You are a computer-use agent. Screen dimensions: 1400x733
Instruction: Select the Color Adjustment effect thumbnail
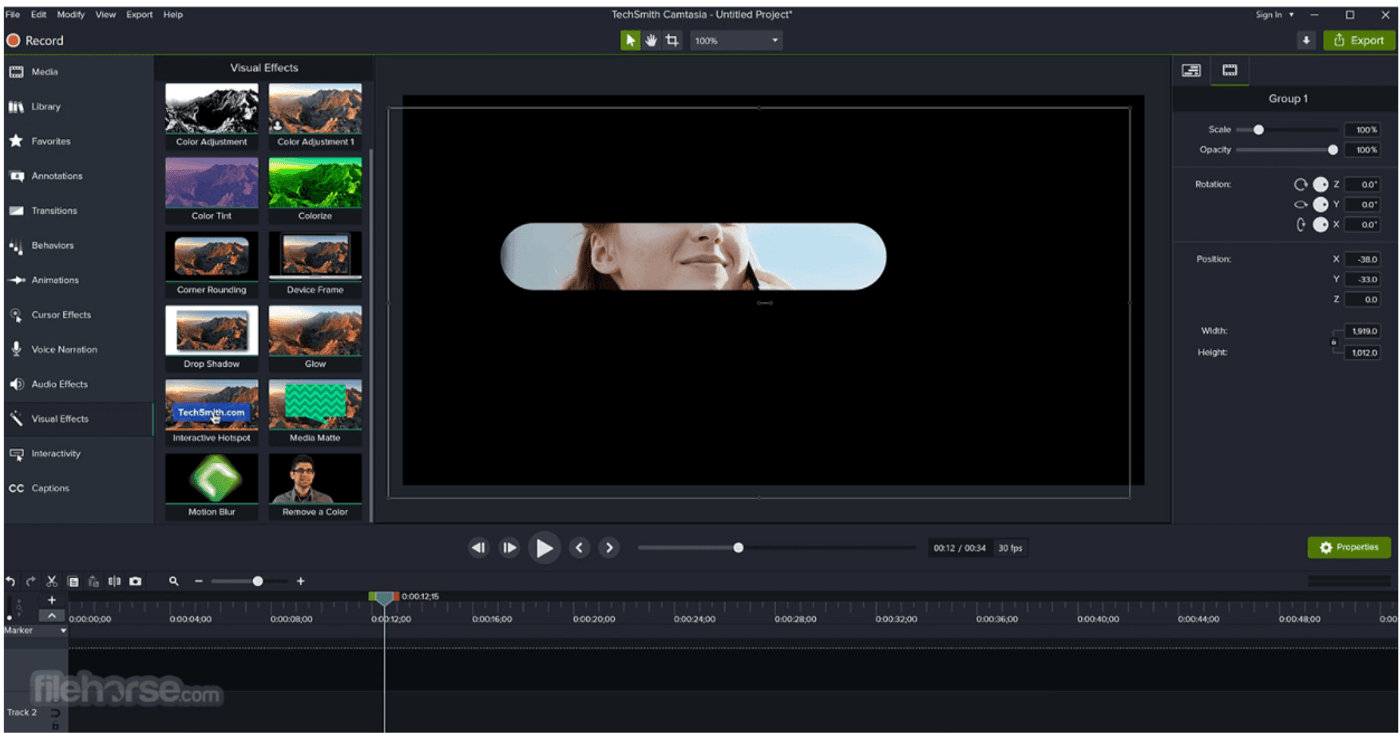(x=211, y=116)
